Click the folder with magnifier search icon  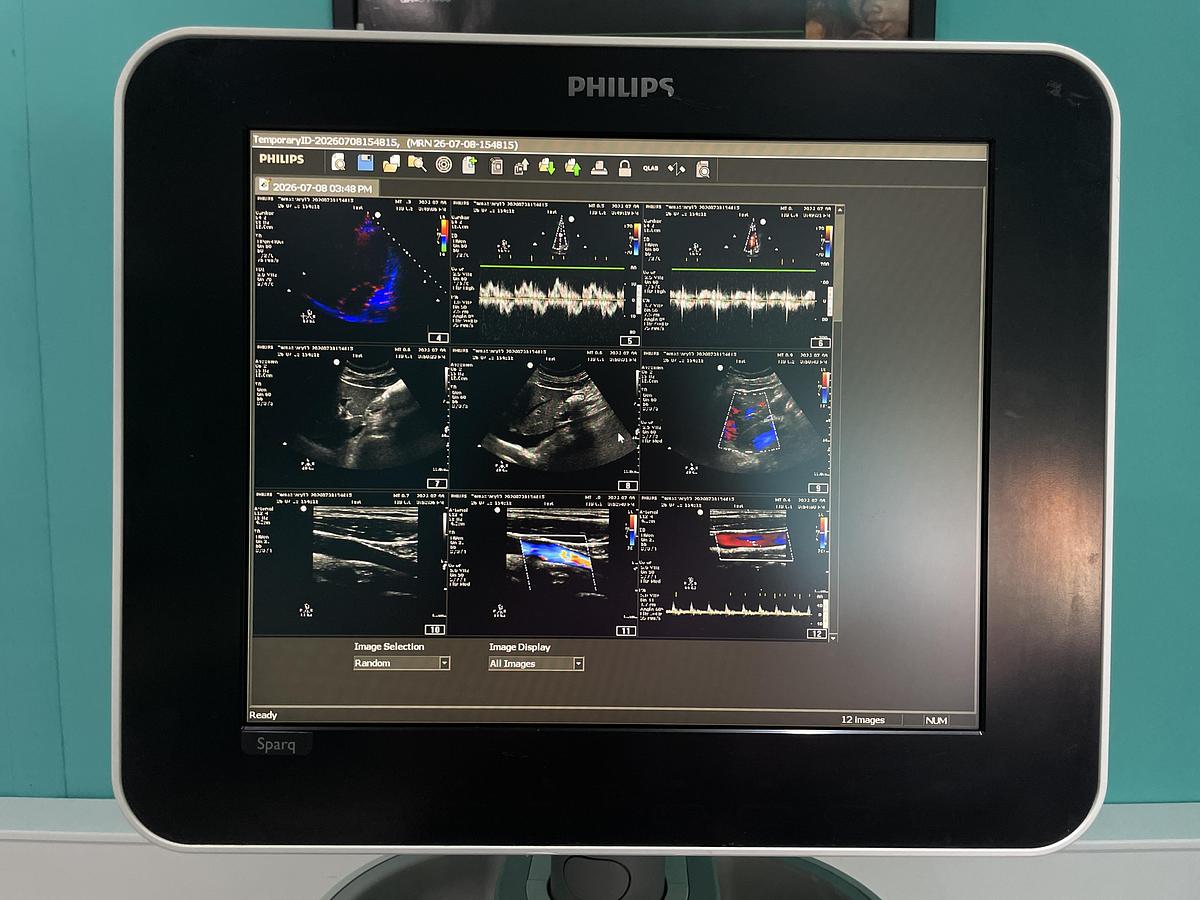click(417, 163)
